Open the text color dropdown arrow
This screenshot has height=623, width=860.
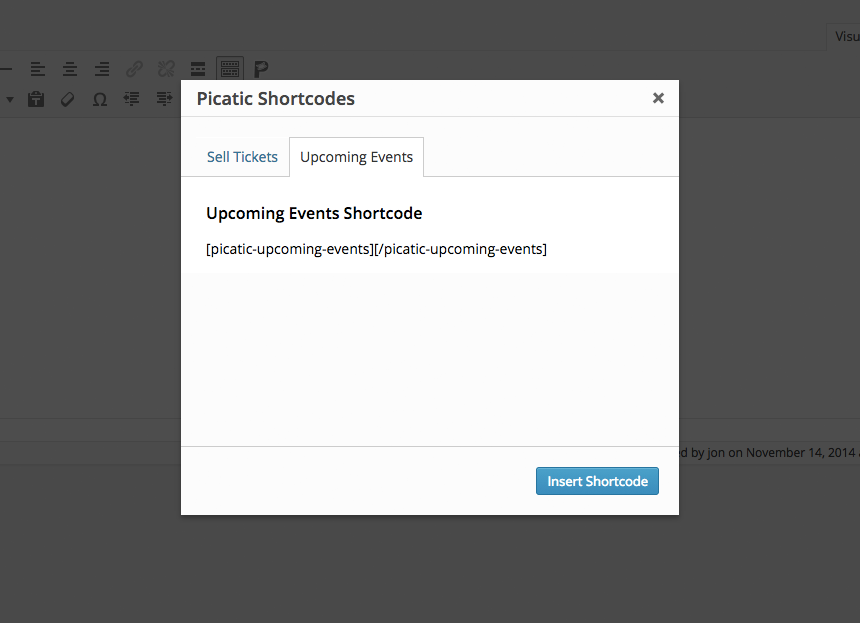(x=9, y=99)
